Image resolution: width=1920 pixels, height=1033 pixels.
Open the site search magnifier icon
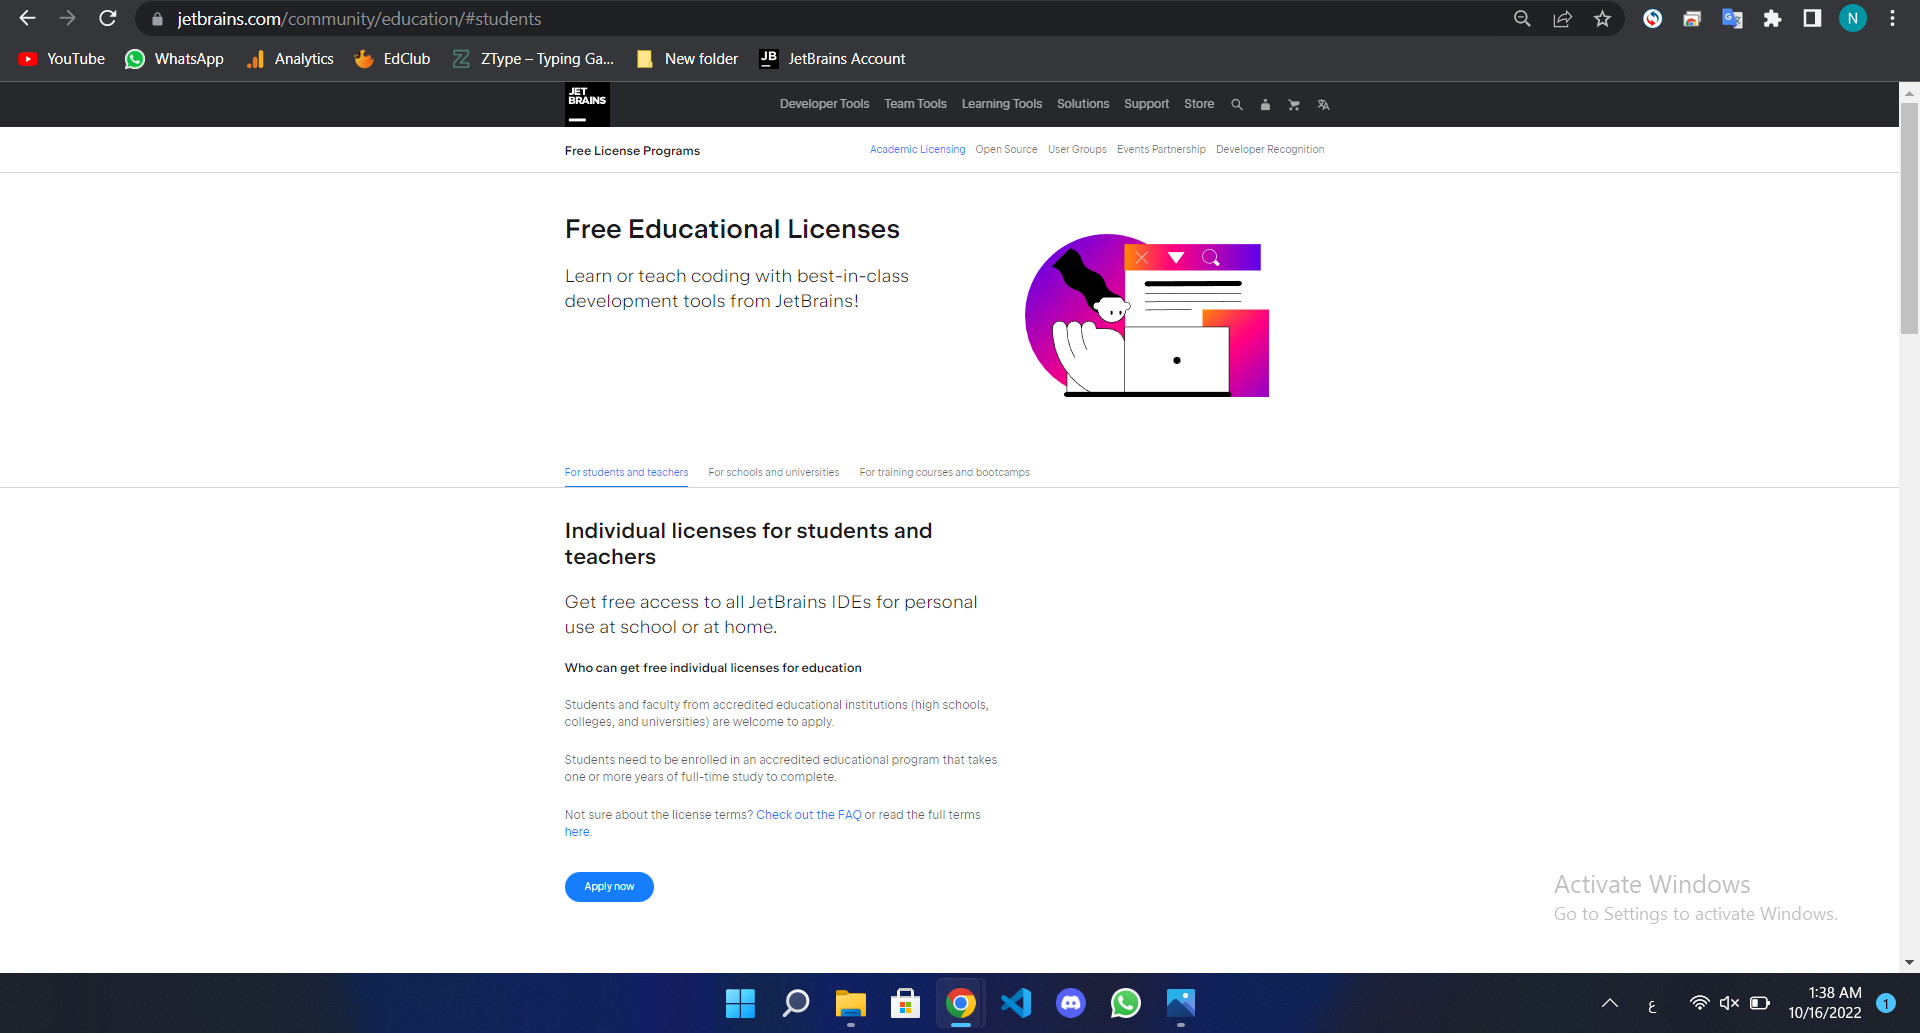pyautogui.click(x=1237, y=105)
